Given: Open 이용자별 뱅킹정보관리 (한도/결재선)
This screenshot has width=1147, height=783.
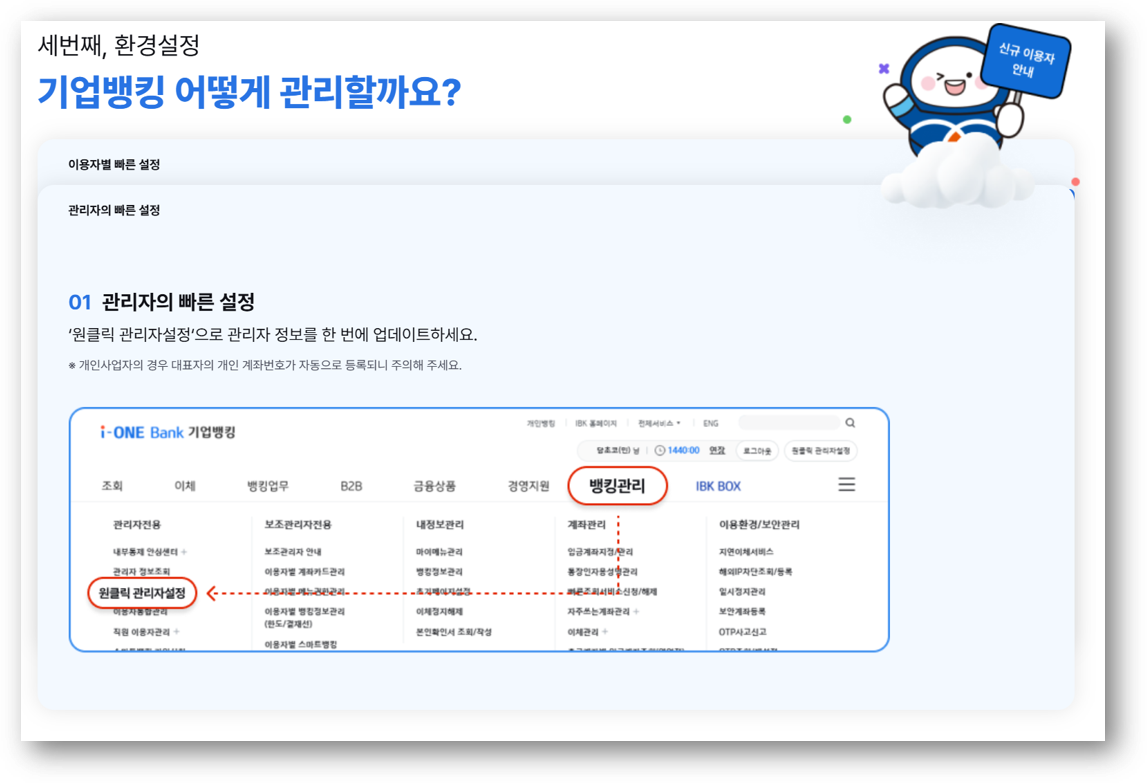Looking at the screenshot, I should [x=304, y=618].
